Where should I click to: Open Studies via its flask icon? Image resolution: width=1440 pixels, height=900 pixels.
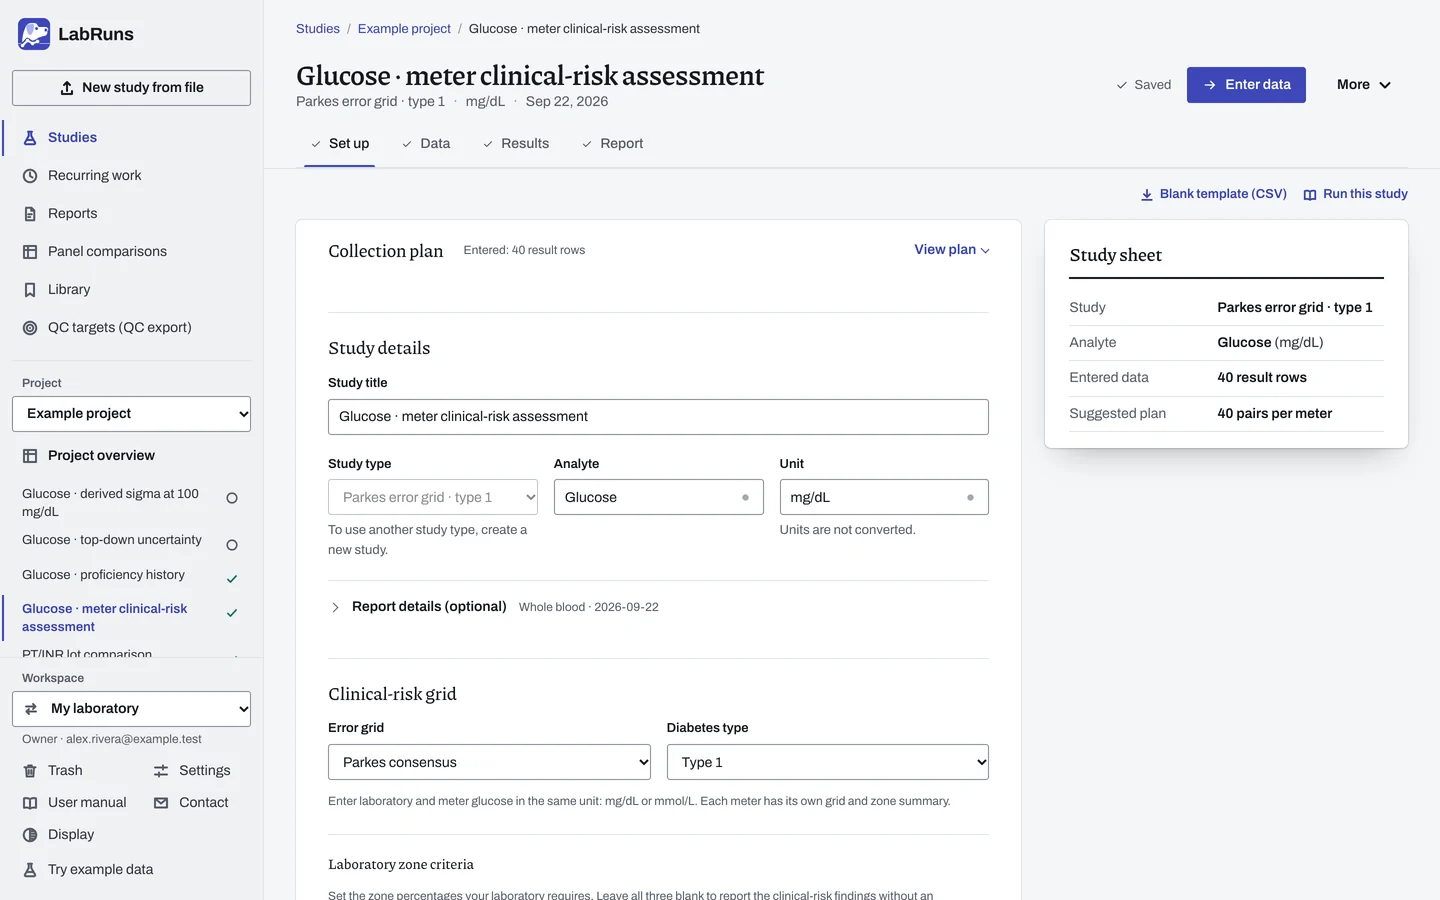click(30, 138)
